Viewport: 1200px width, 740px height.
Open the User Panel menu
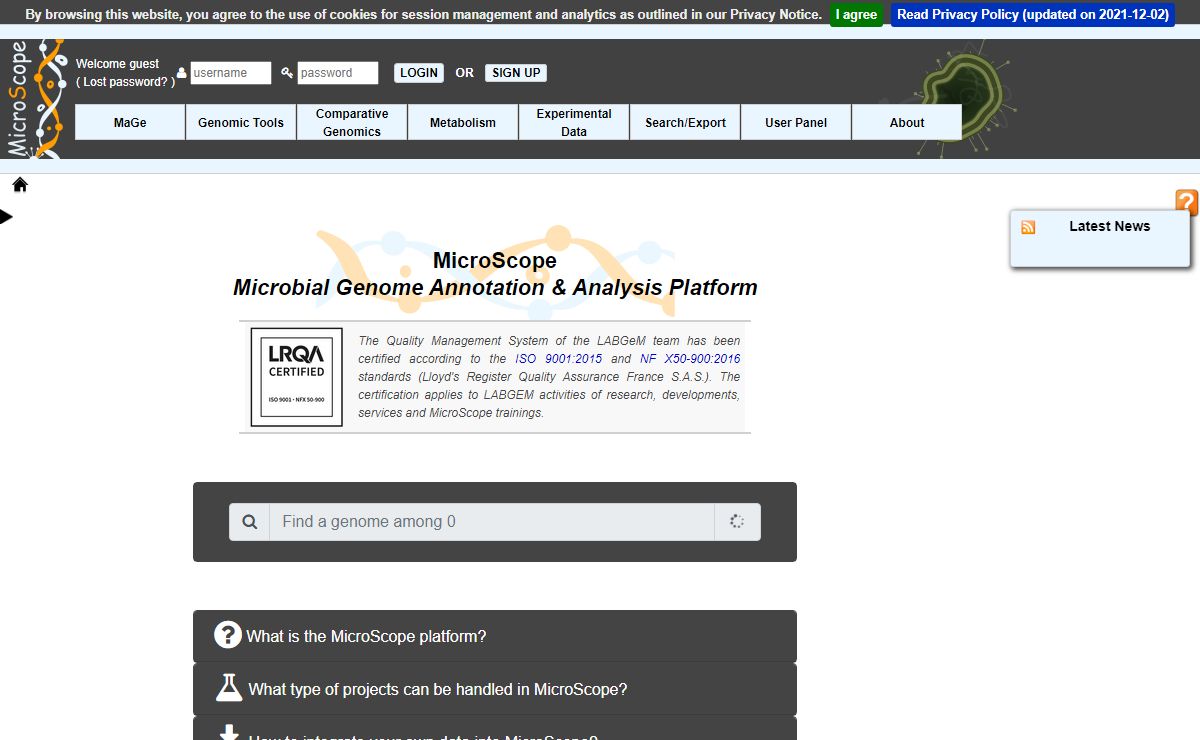tap(796, 122)
